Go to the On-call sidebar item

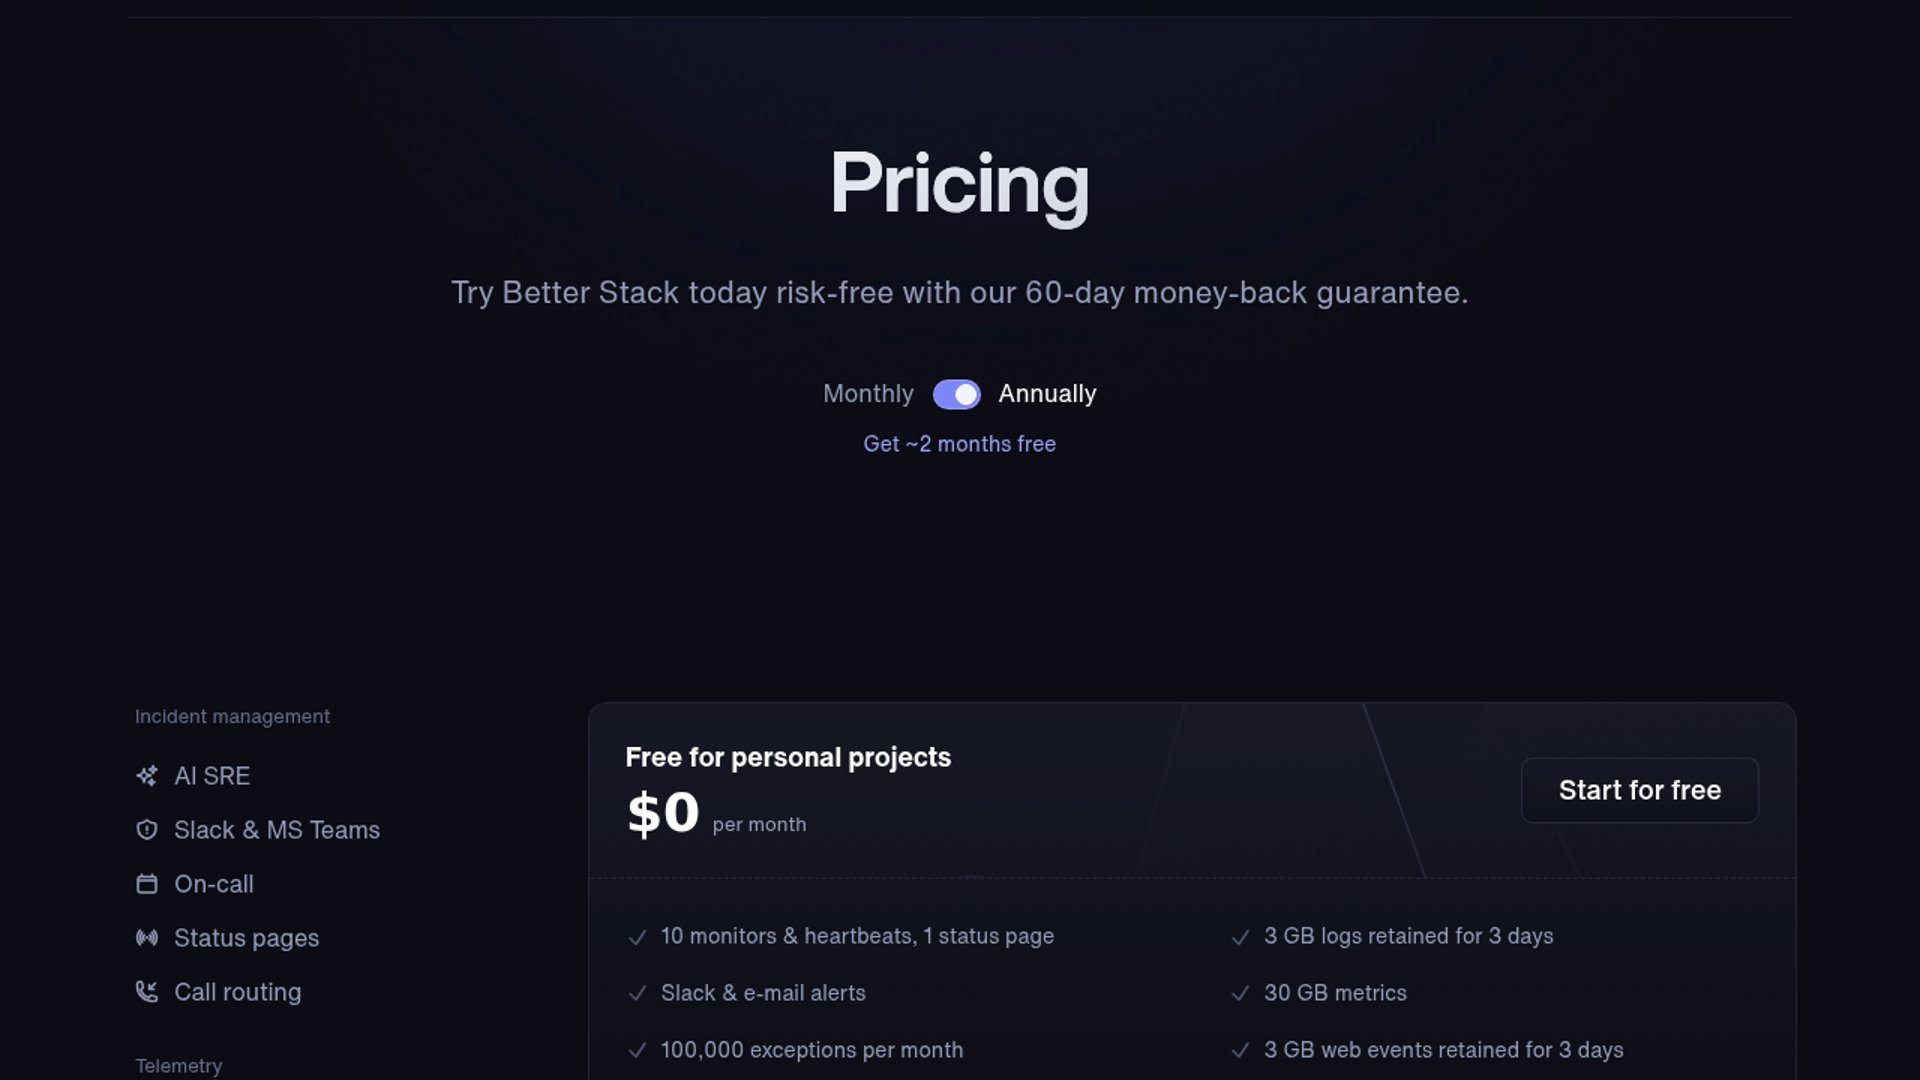pos(214,884)
